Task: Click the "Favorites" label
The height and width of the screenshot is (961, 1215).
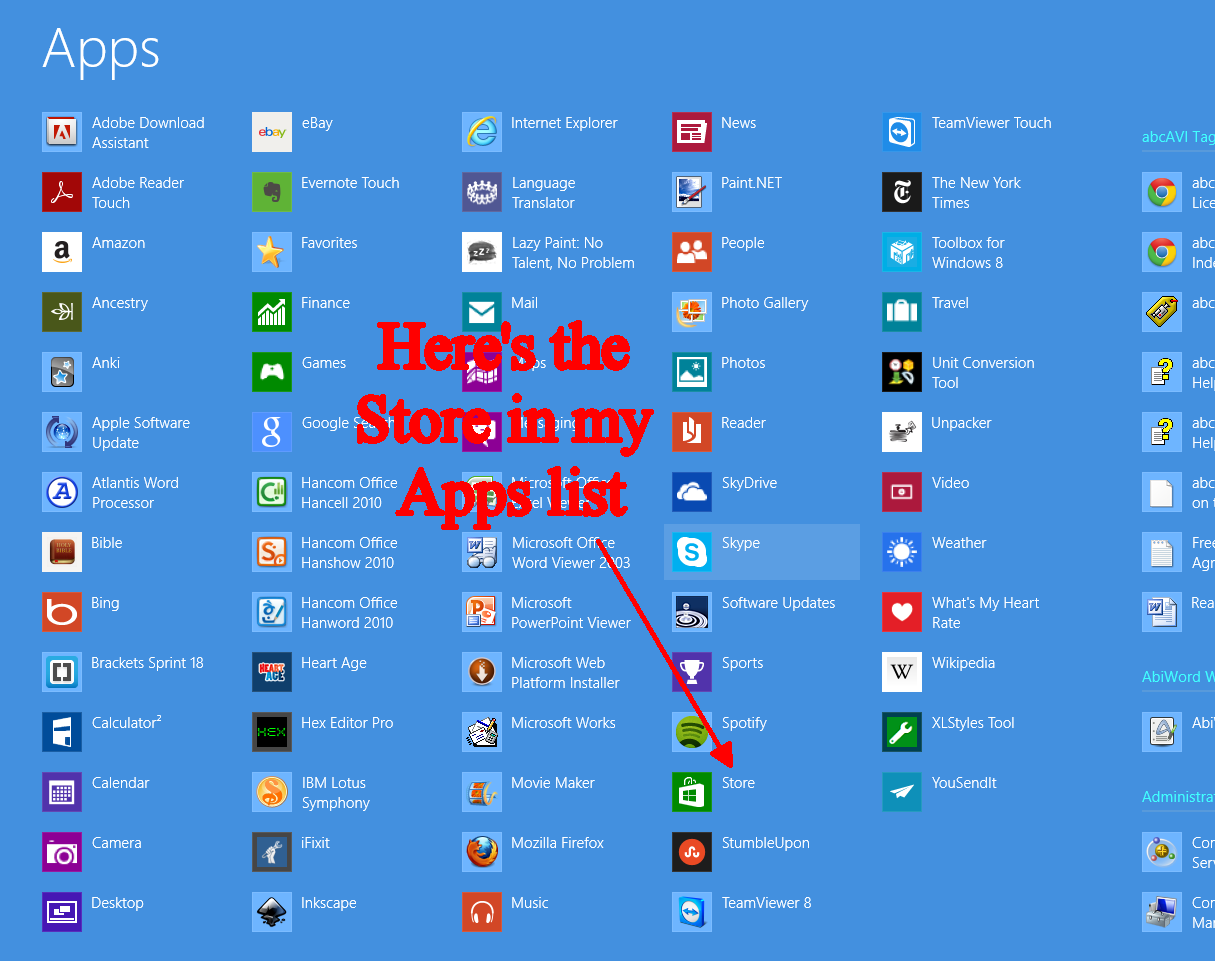Action: (x=329, y=243)
